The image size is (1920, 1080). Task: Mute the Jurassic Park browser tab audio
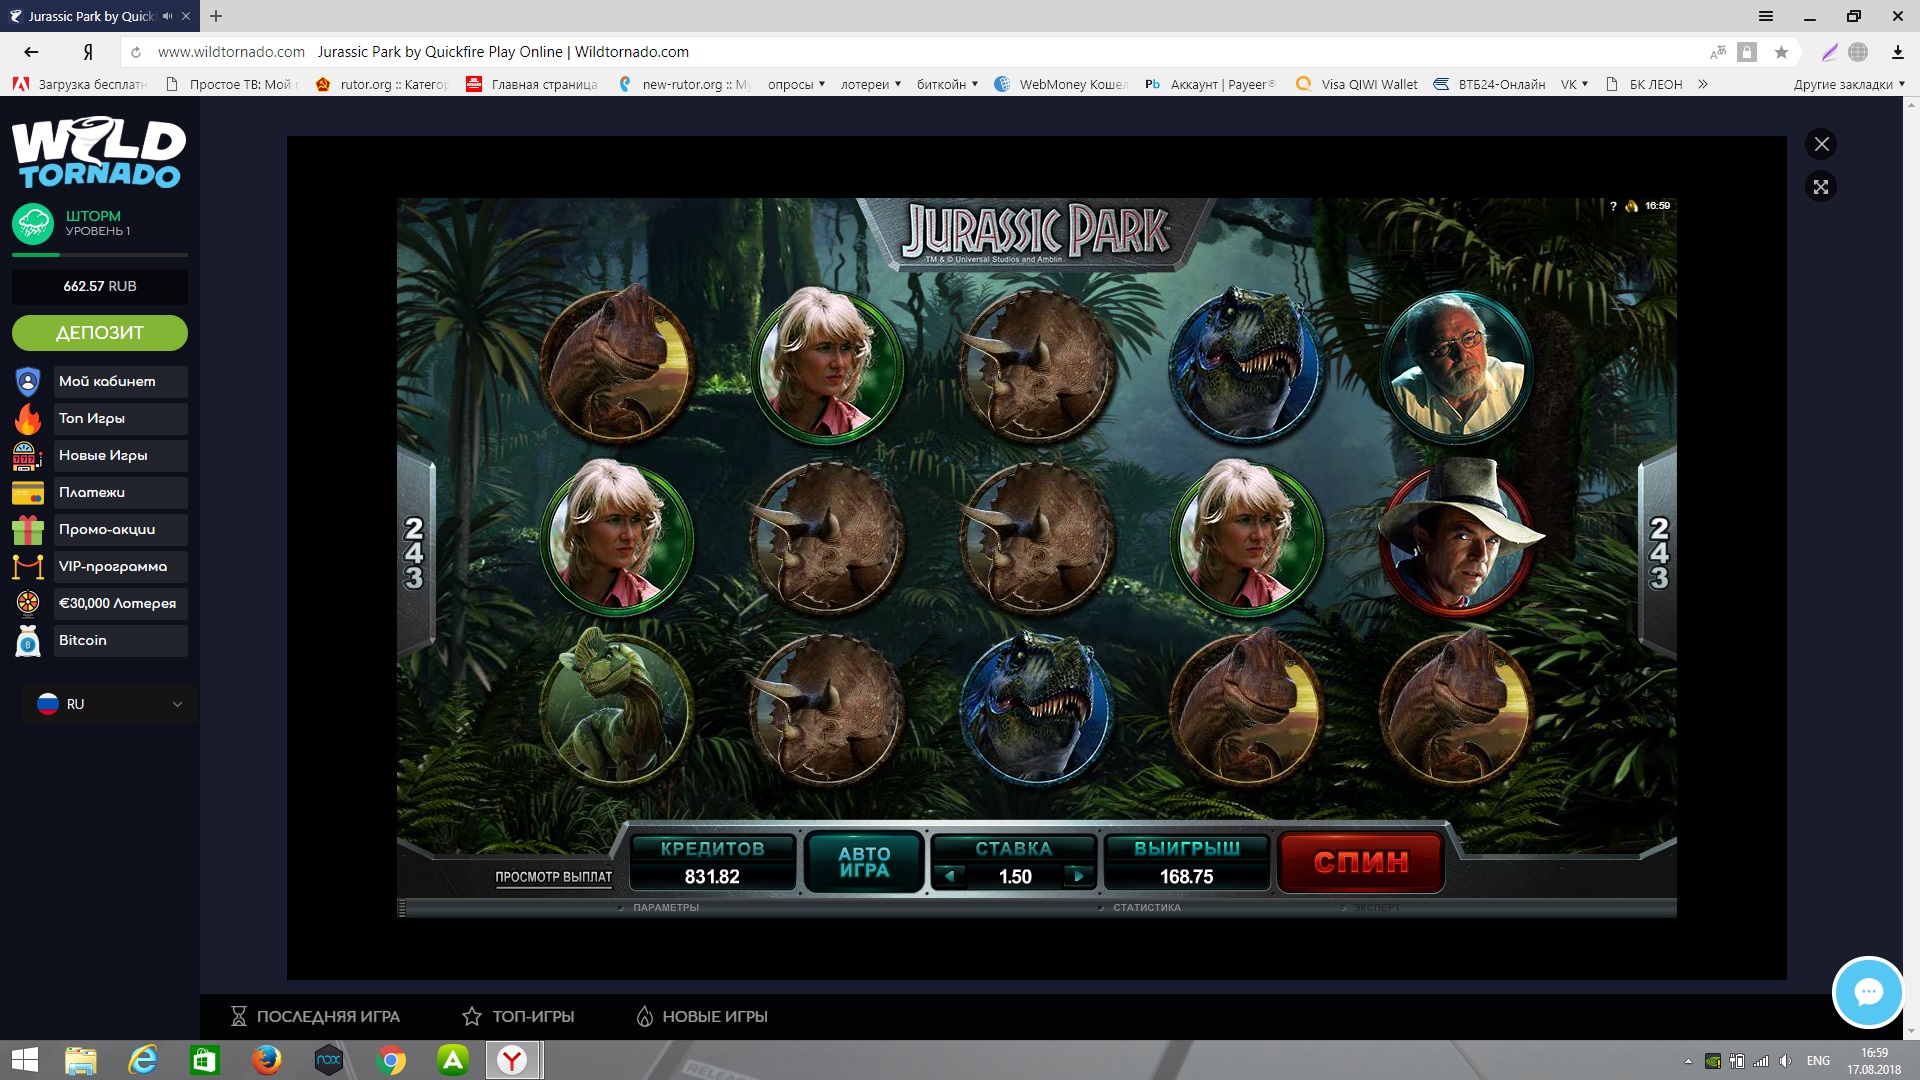167,16
